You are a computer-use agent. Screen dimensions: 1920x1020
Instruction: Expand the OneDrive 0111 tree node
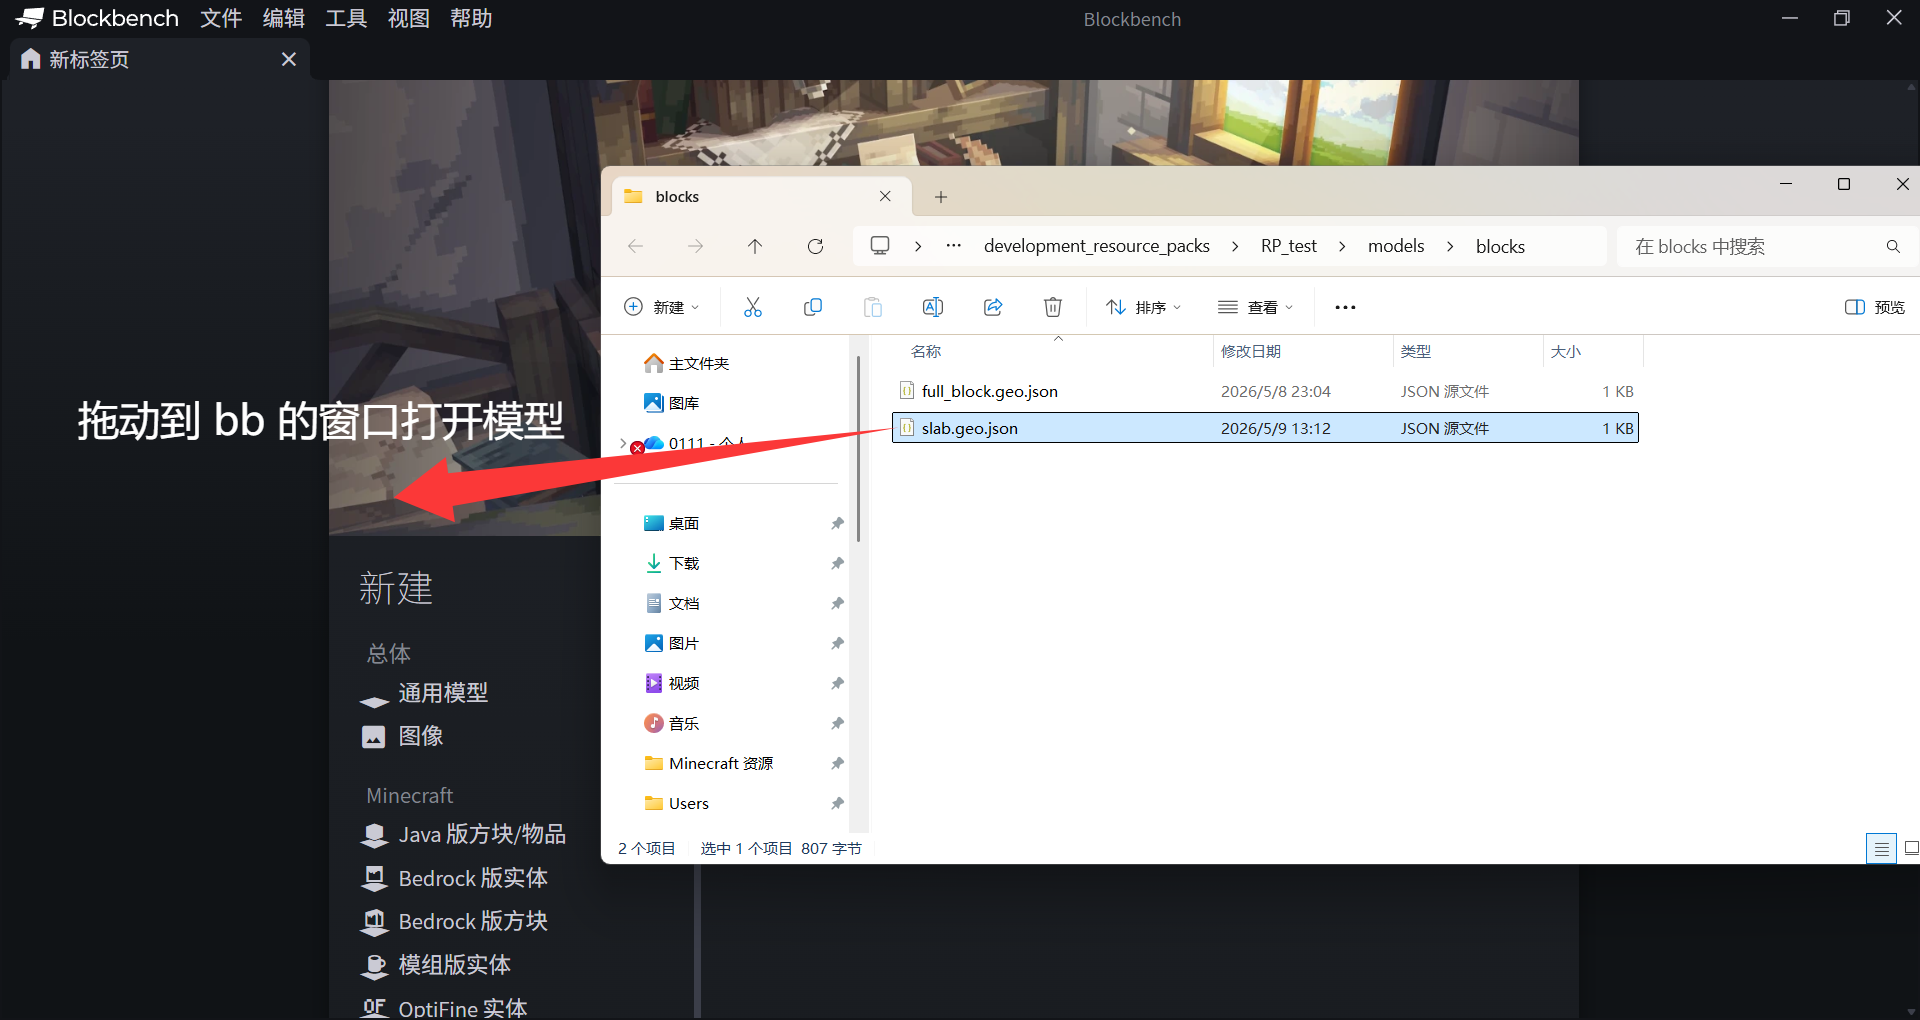click(623, 443)
